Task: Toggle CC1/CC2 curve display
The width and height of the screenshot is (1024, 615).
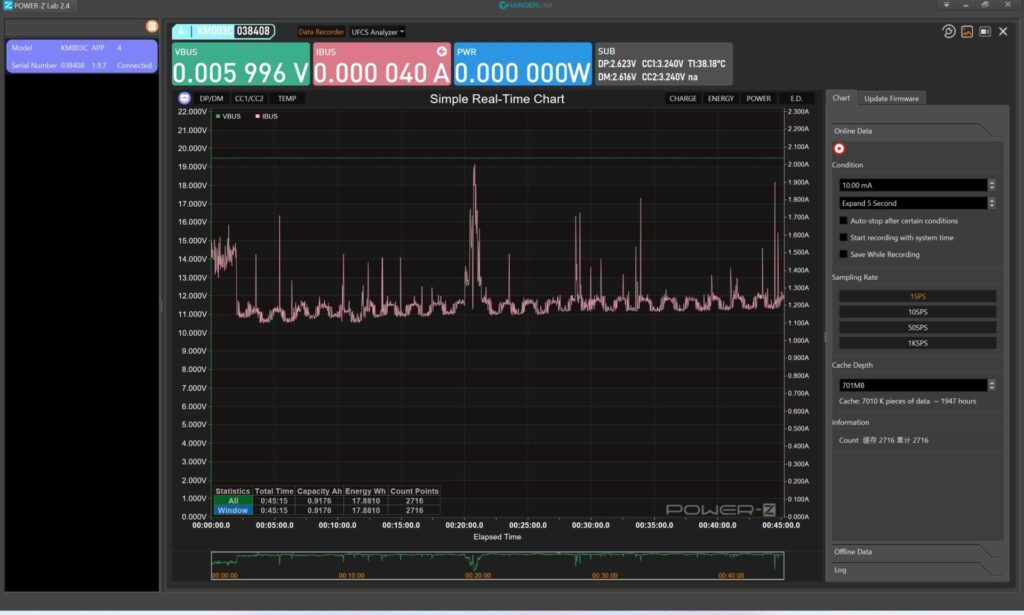Action: click(249, 99)
